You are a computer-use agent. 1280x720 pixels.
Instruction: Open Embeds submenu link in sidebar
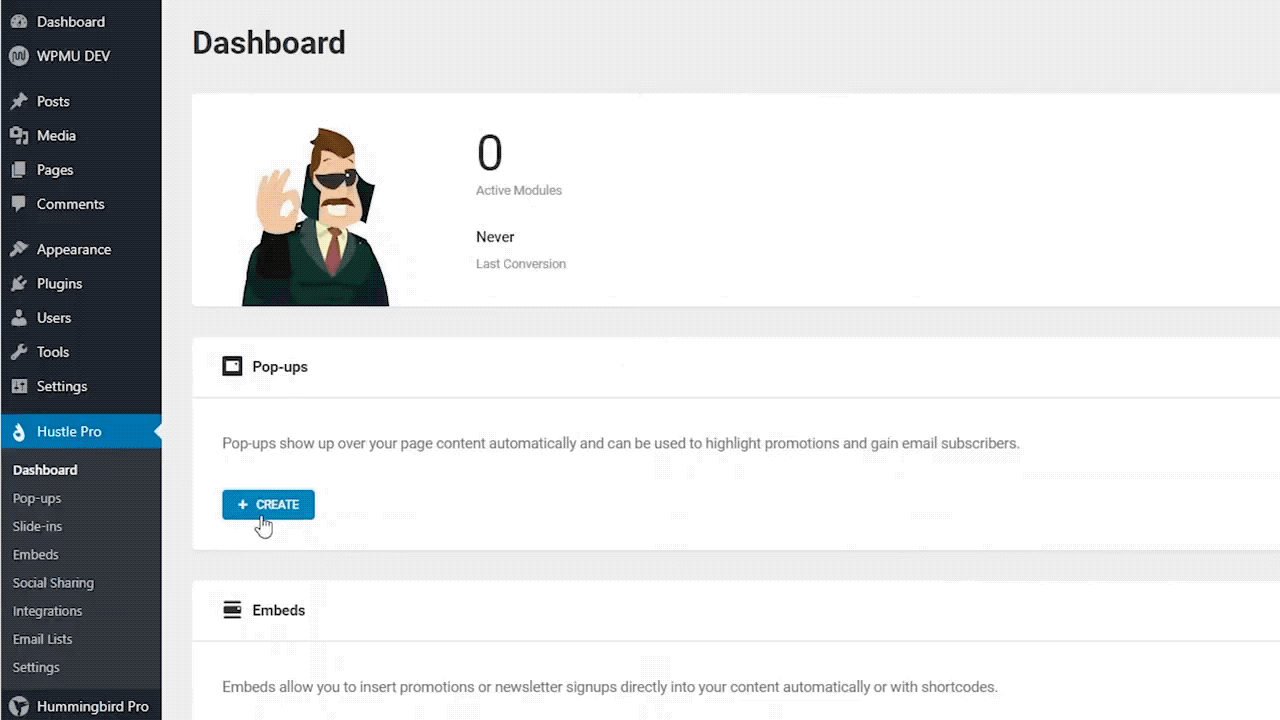[36, 554]
